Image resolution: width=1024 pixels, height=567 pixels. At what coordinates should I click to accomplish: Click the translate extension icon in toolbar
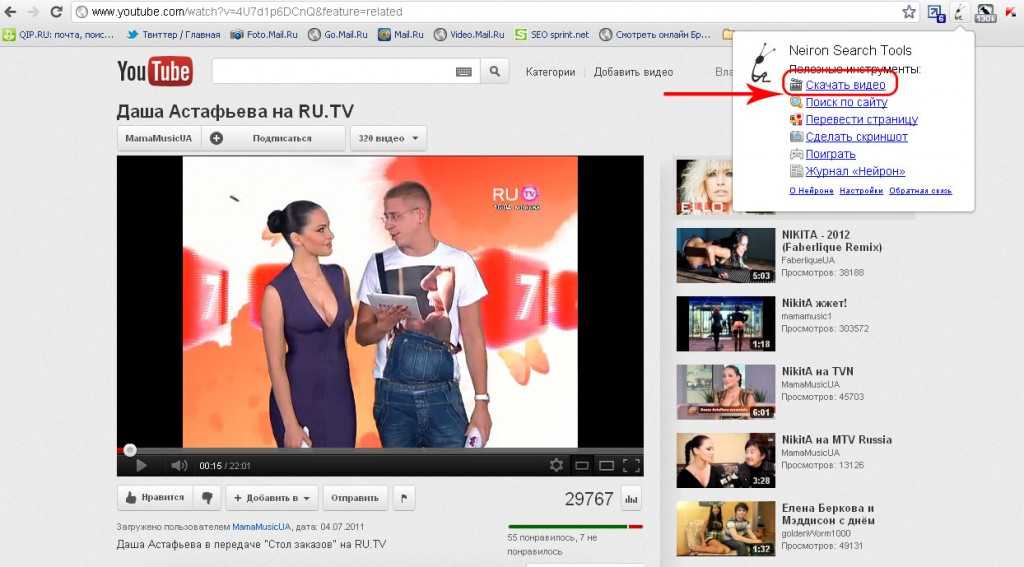(936, 13)
